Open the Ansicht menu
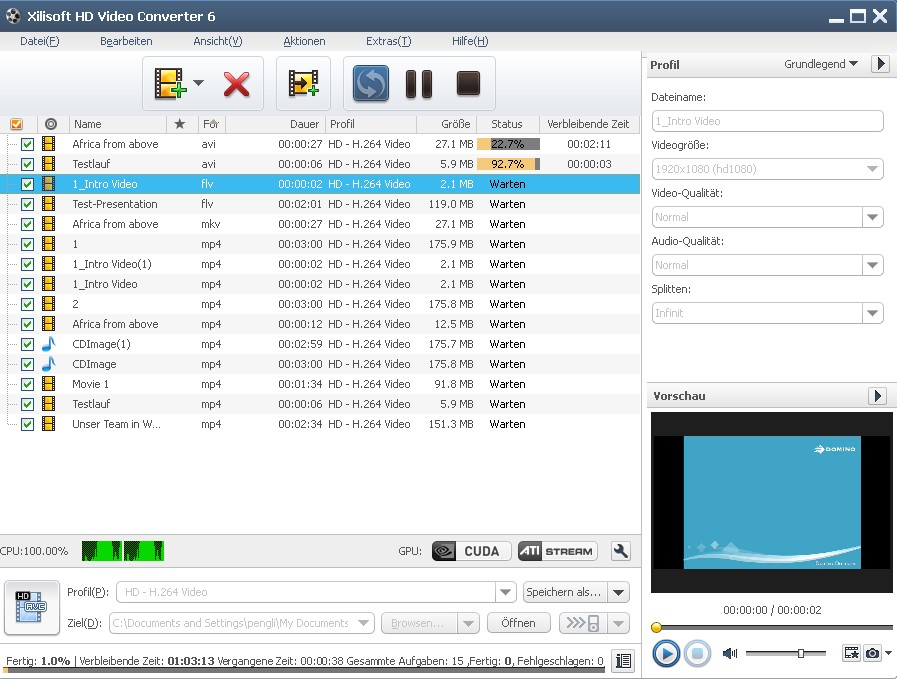The width and height of the screenshot is (897, 679). click(218, 41)
